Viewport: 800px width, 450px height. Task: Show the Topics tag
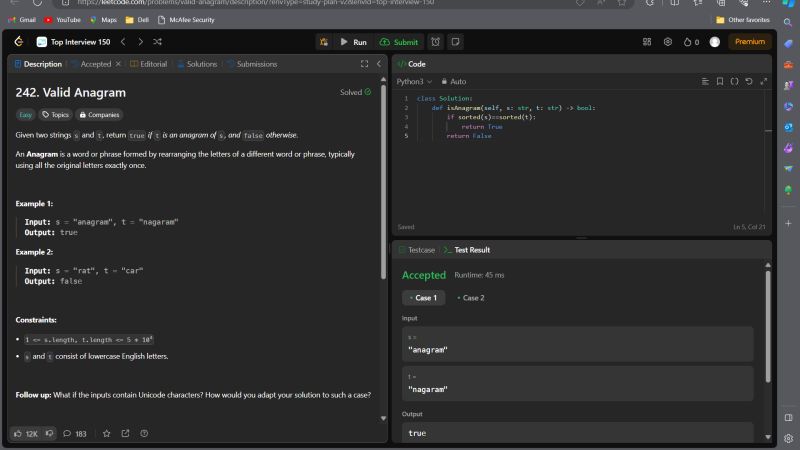point(55,115)
